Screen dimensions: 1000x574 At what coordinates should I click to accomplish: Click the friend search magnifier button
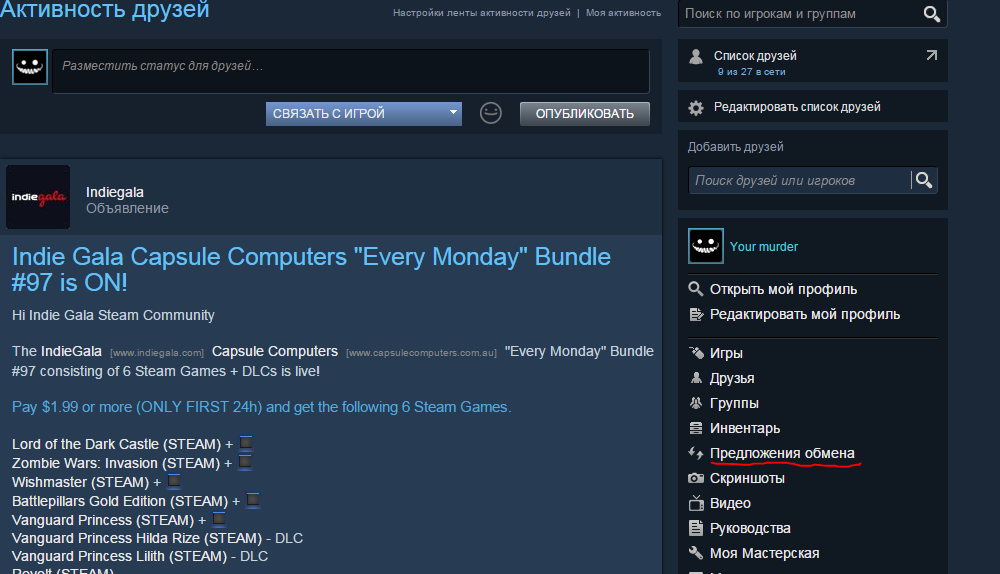[x=924, y=180]
